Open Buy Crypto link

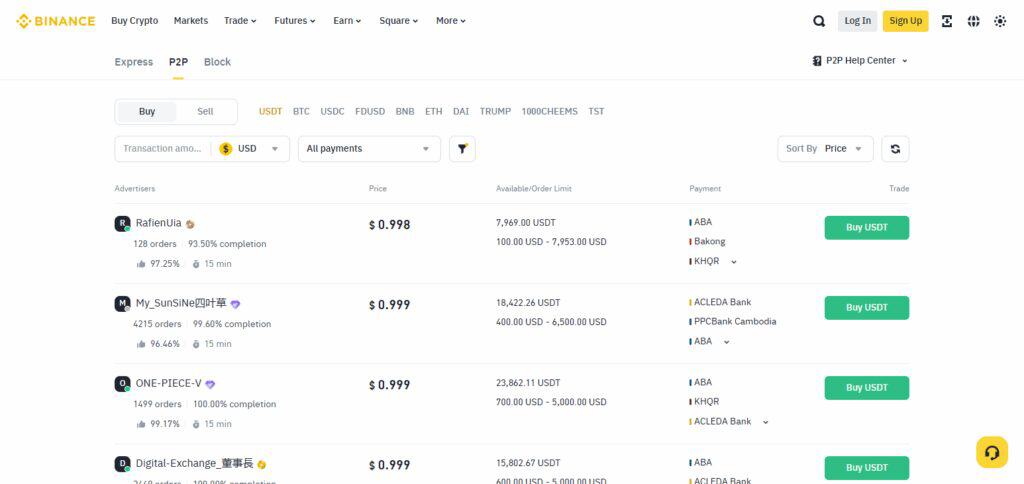point(135,21)
